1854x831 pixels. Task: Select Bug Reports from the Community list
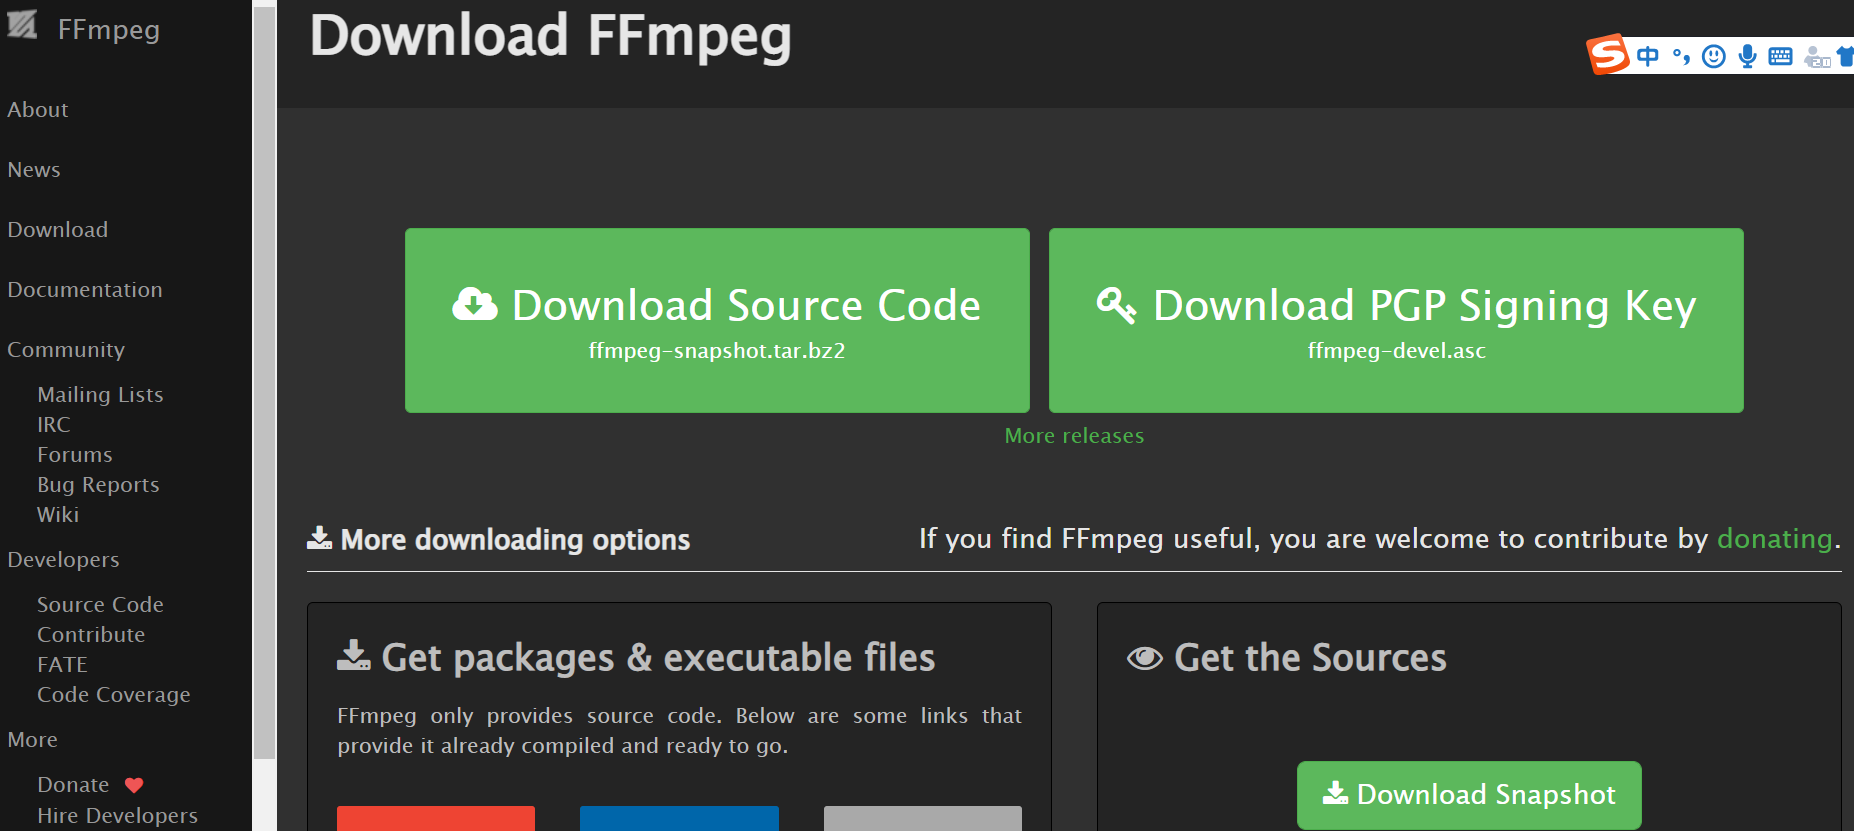98,484
